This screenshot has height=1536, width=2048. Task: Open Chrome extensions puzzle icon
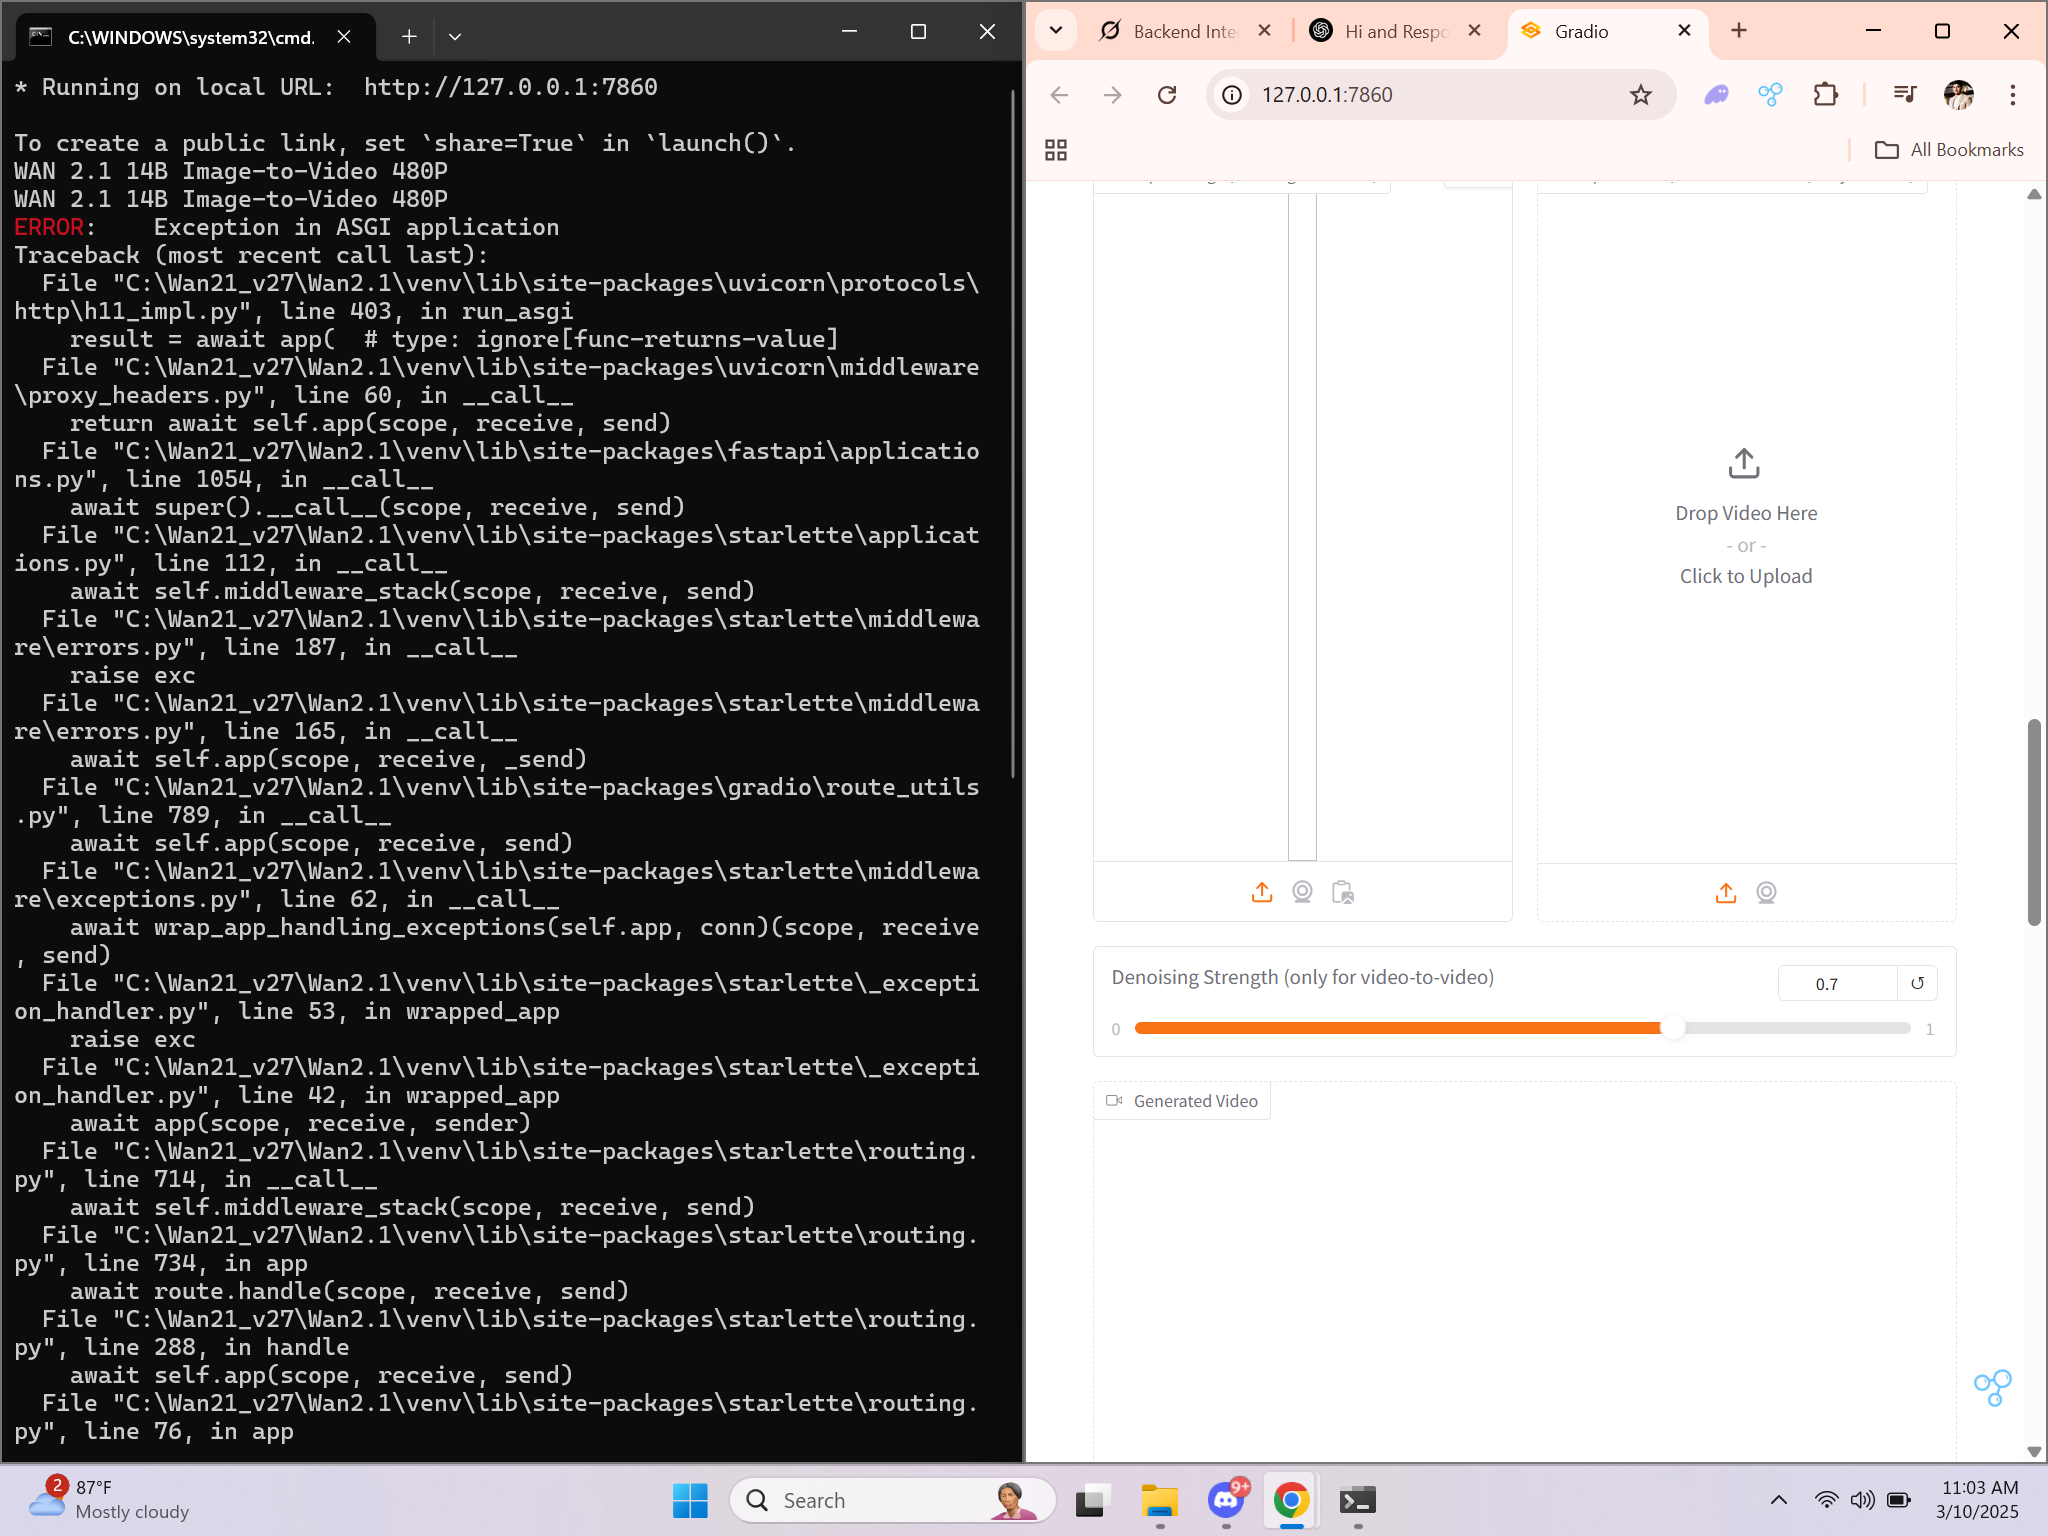pos(1825,95)
